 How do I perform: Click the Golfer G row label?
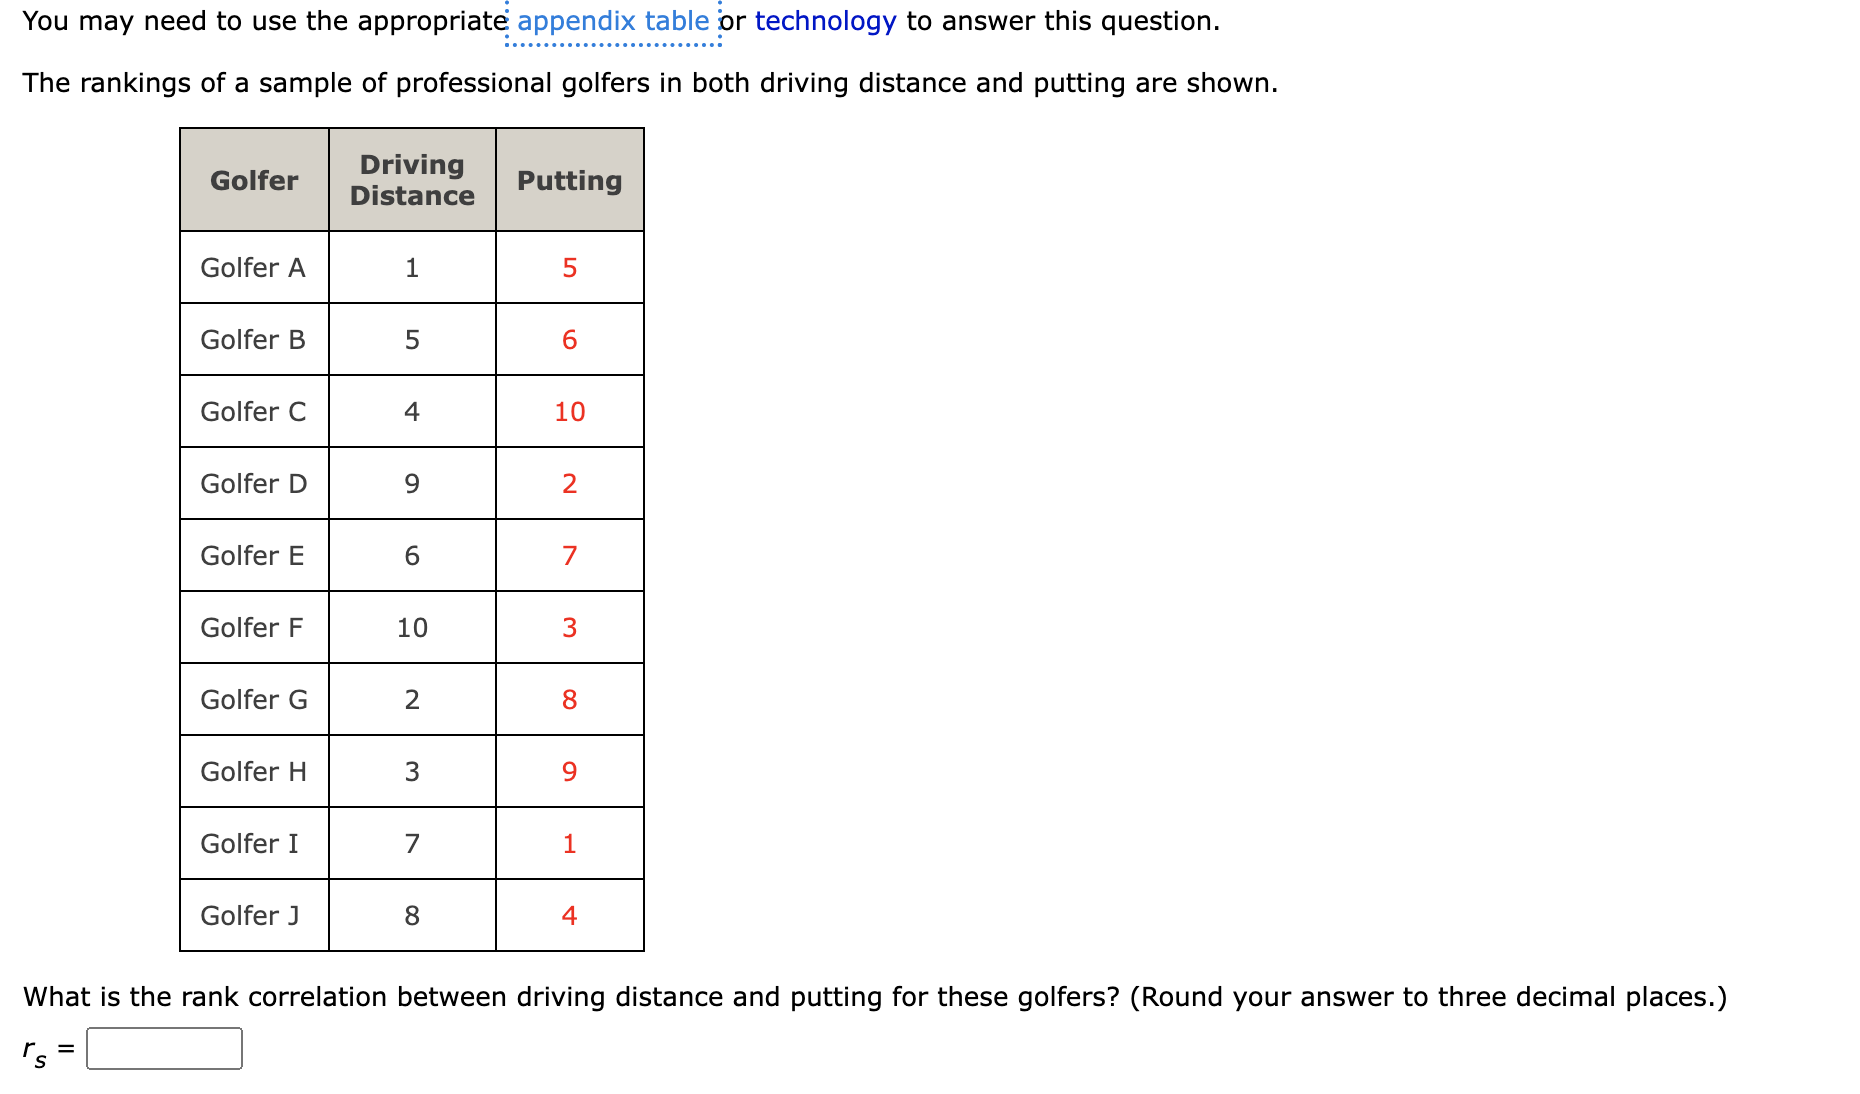(253, 699)
